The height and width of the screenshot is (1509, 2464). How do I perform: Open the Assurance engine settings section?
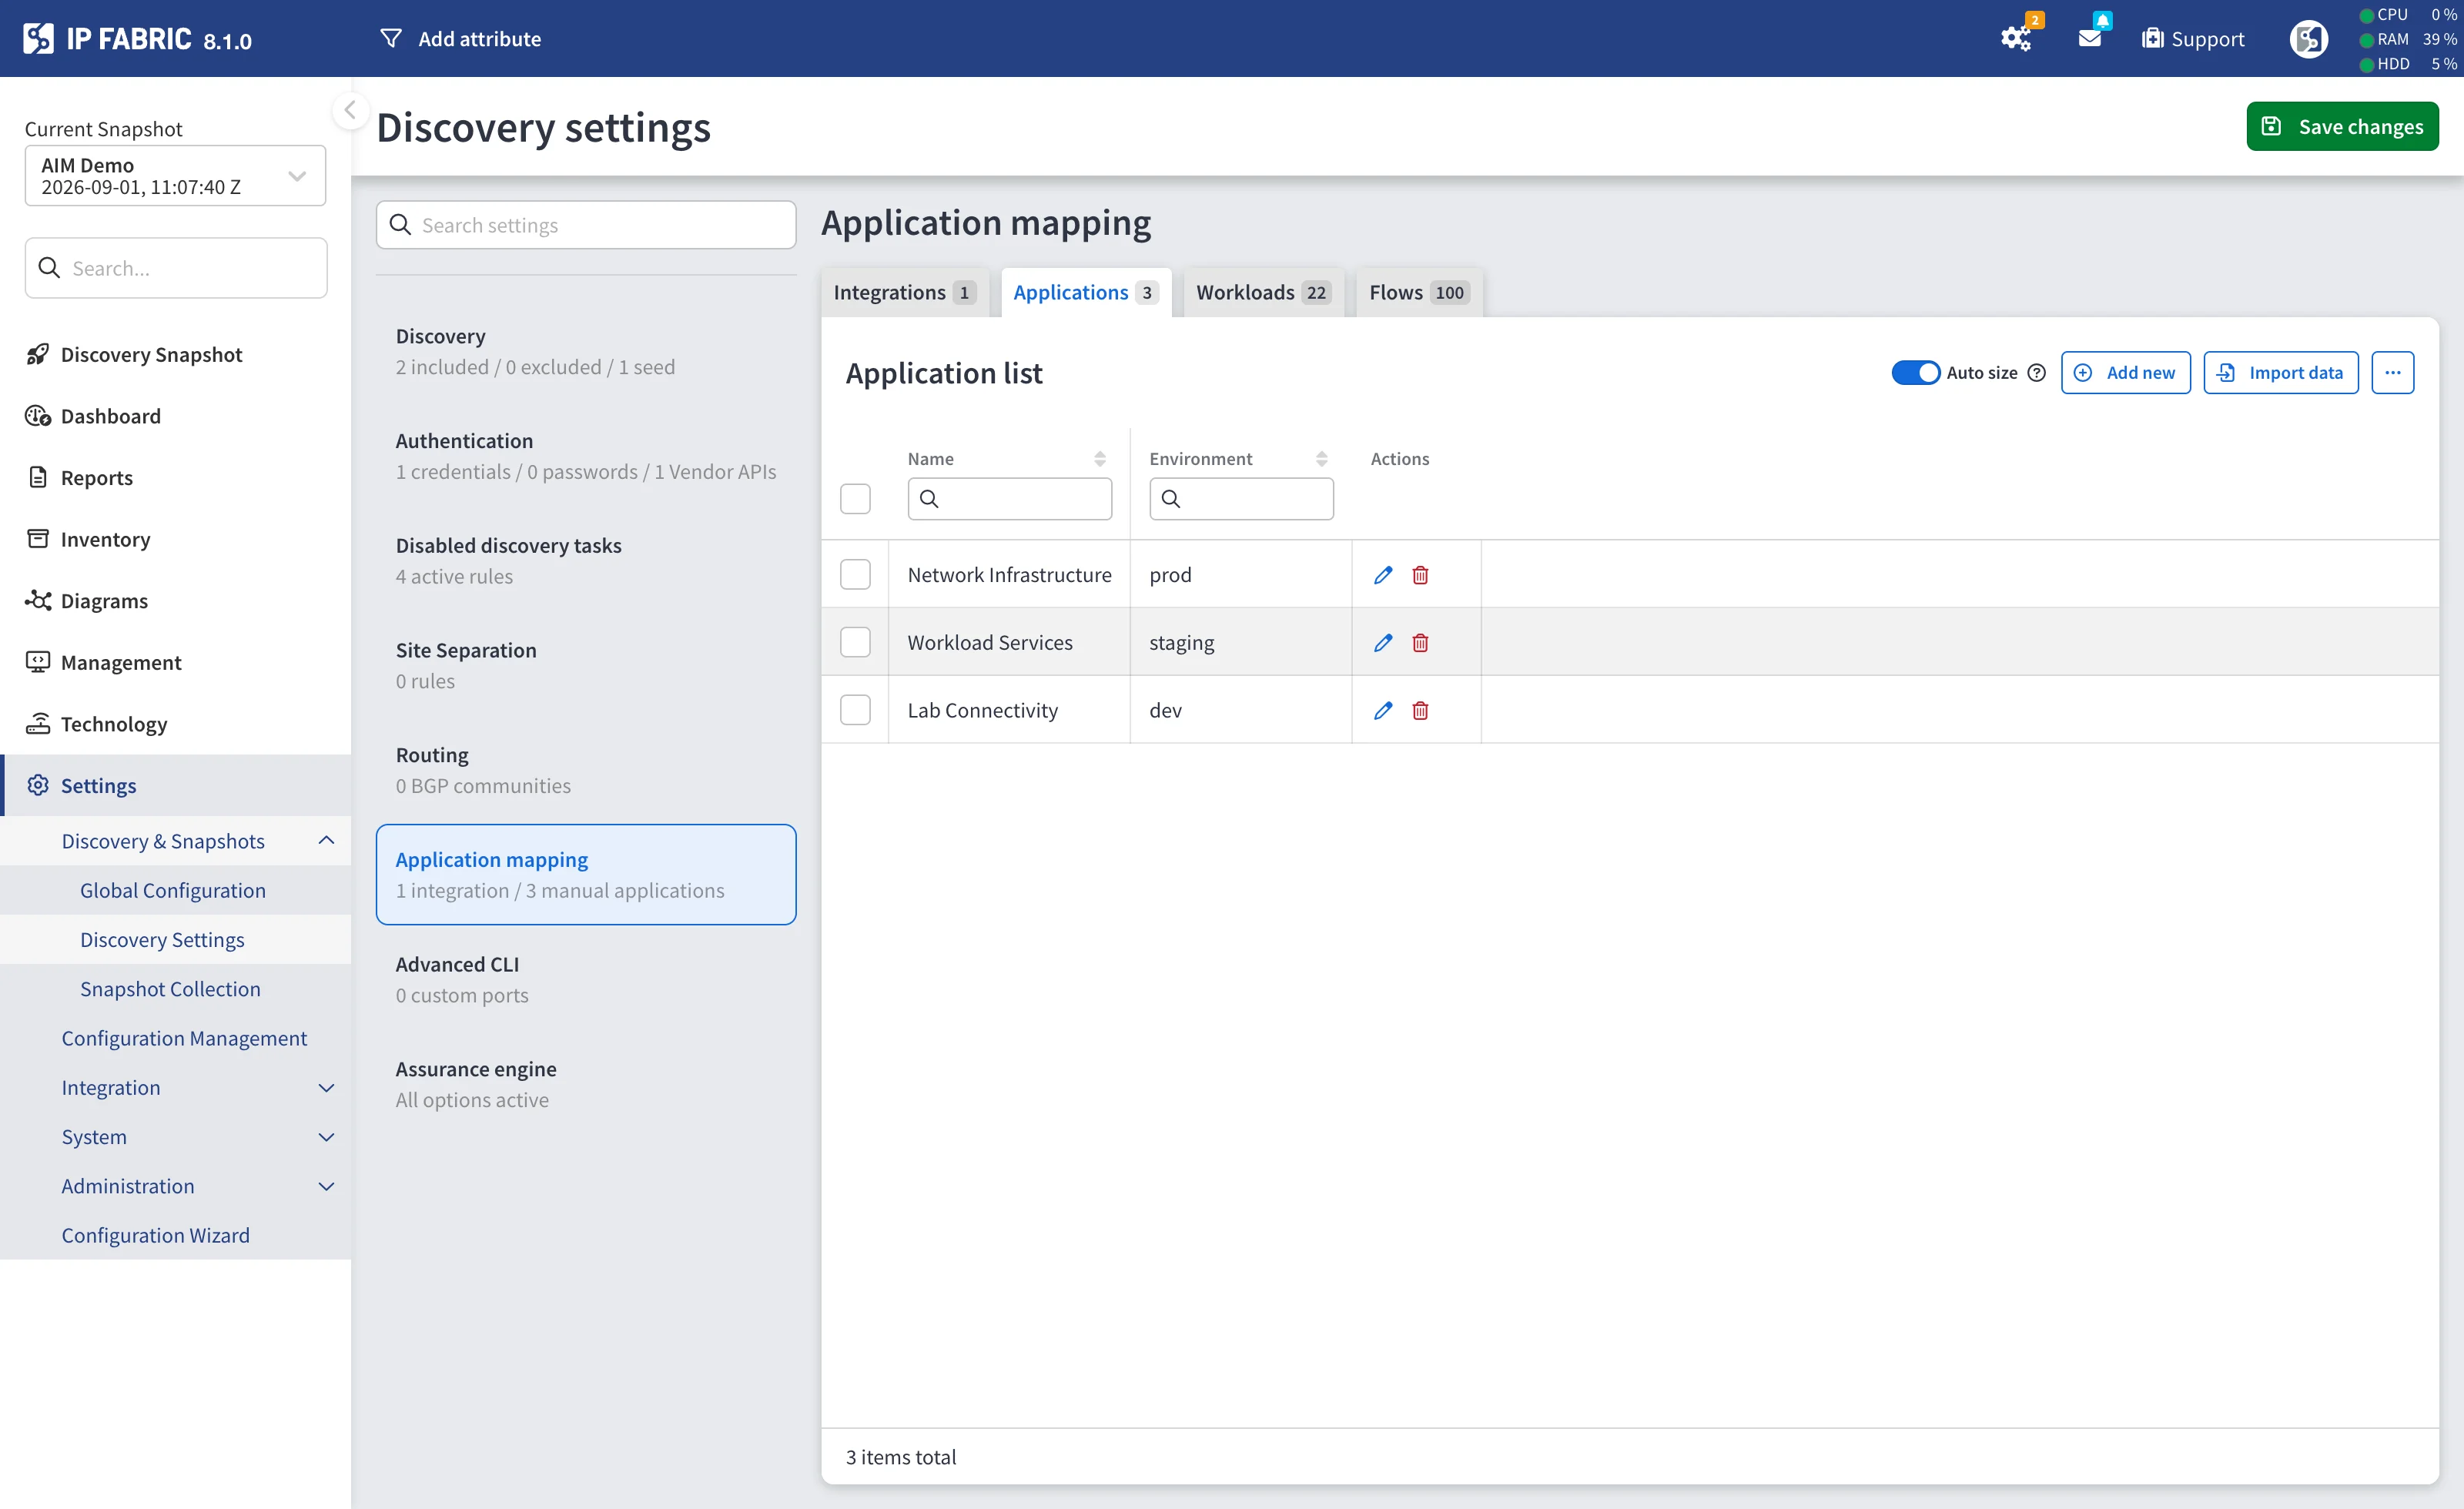click(586, 1084)
